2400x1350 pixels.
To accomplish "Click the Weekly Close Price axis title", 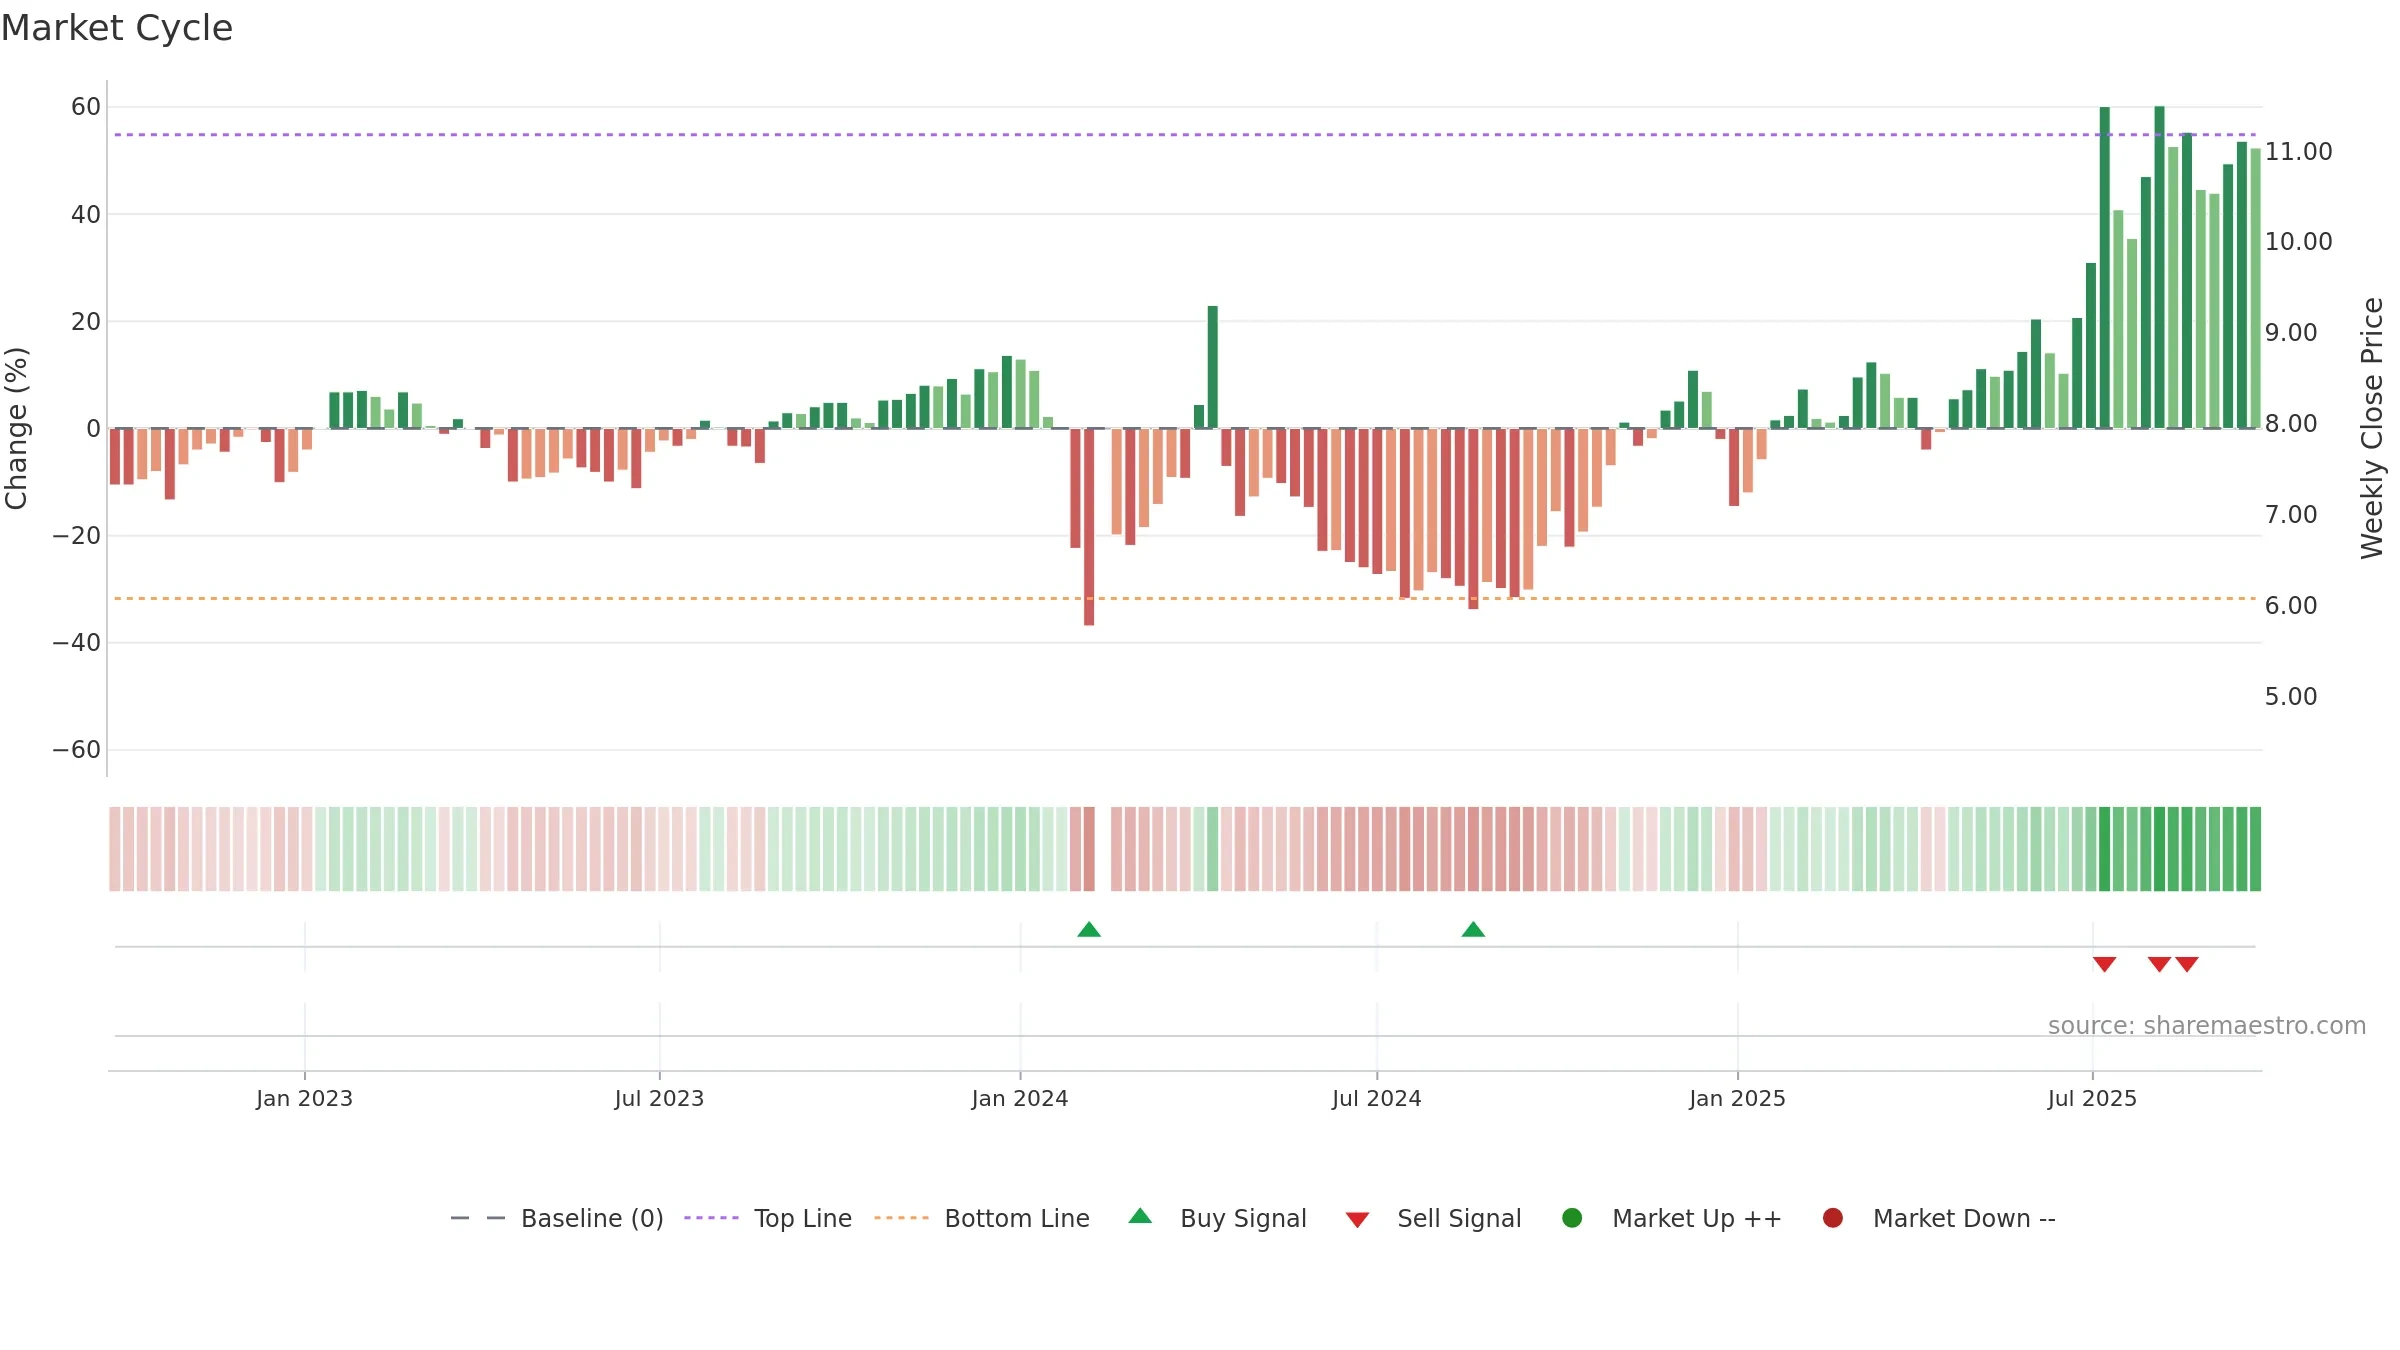I will tap(2372, 428).
